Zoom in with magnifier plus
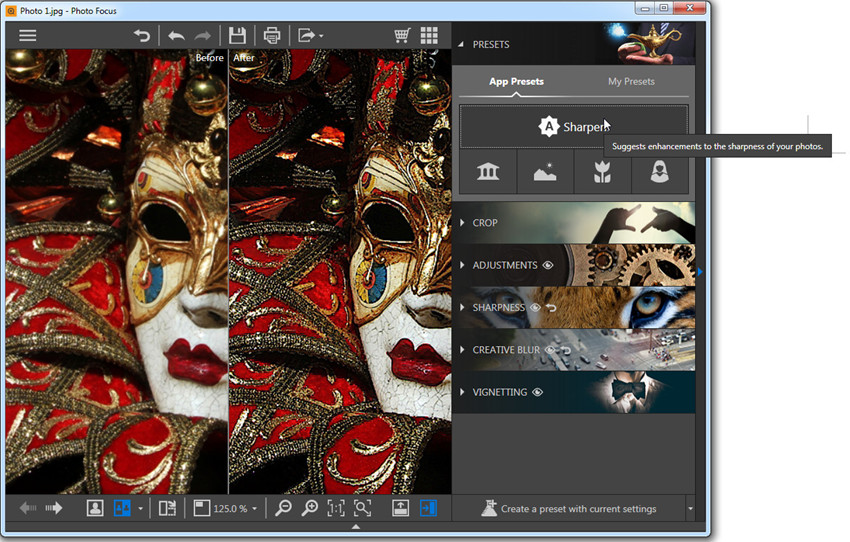Image resolution: width=850 pixels, height=542 pixels. [310, 508]
